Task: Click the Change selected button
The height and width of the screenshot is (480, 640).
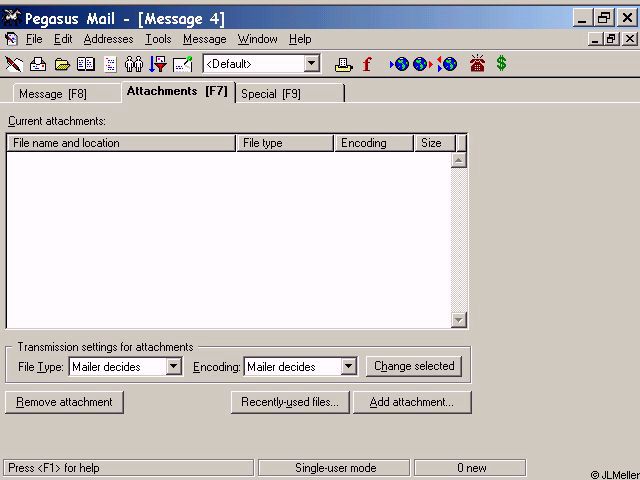Action: pyautogui.click(x=414, y=366)
